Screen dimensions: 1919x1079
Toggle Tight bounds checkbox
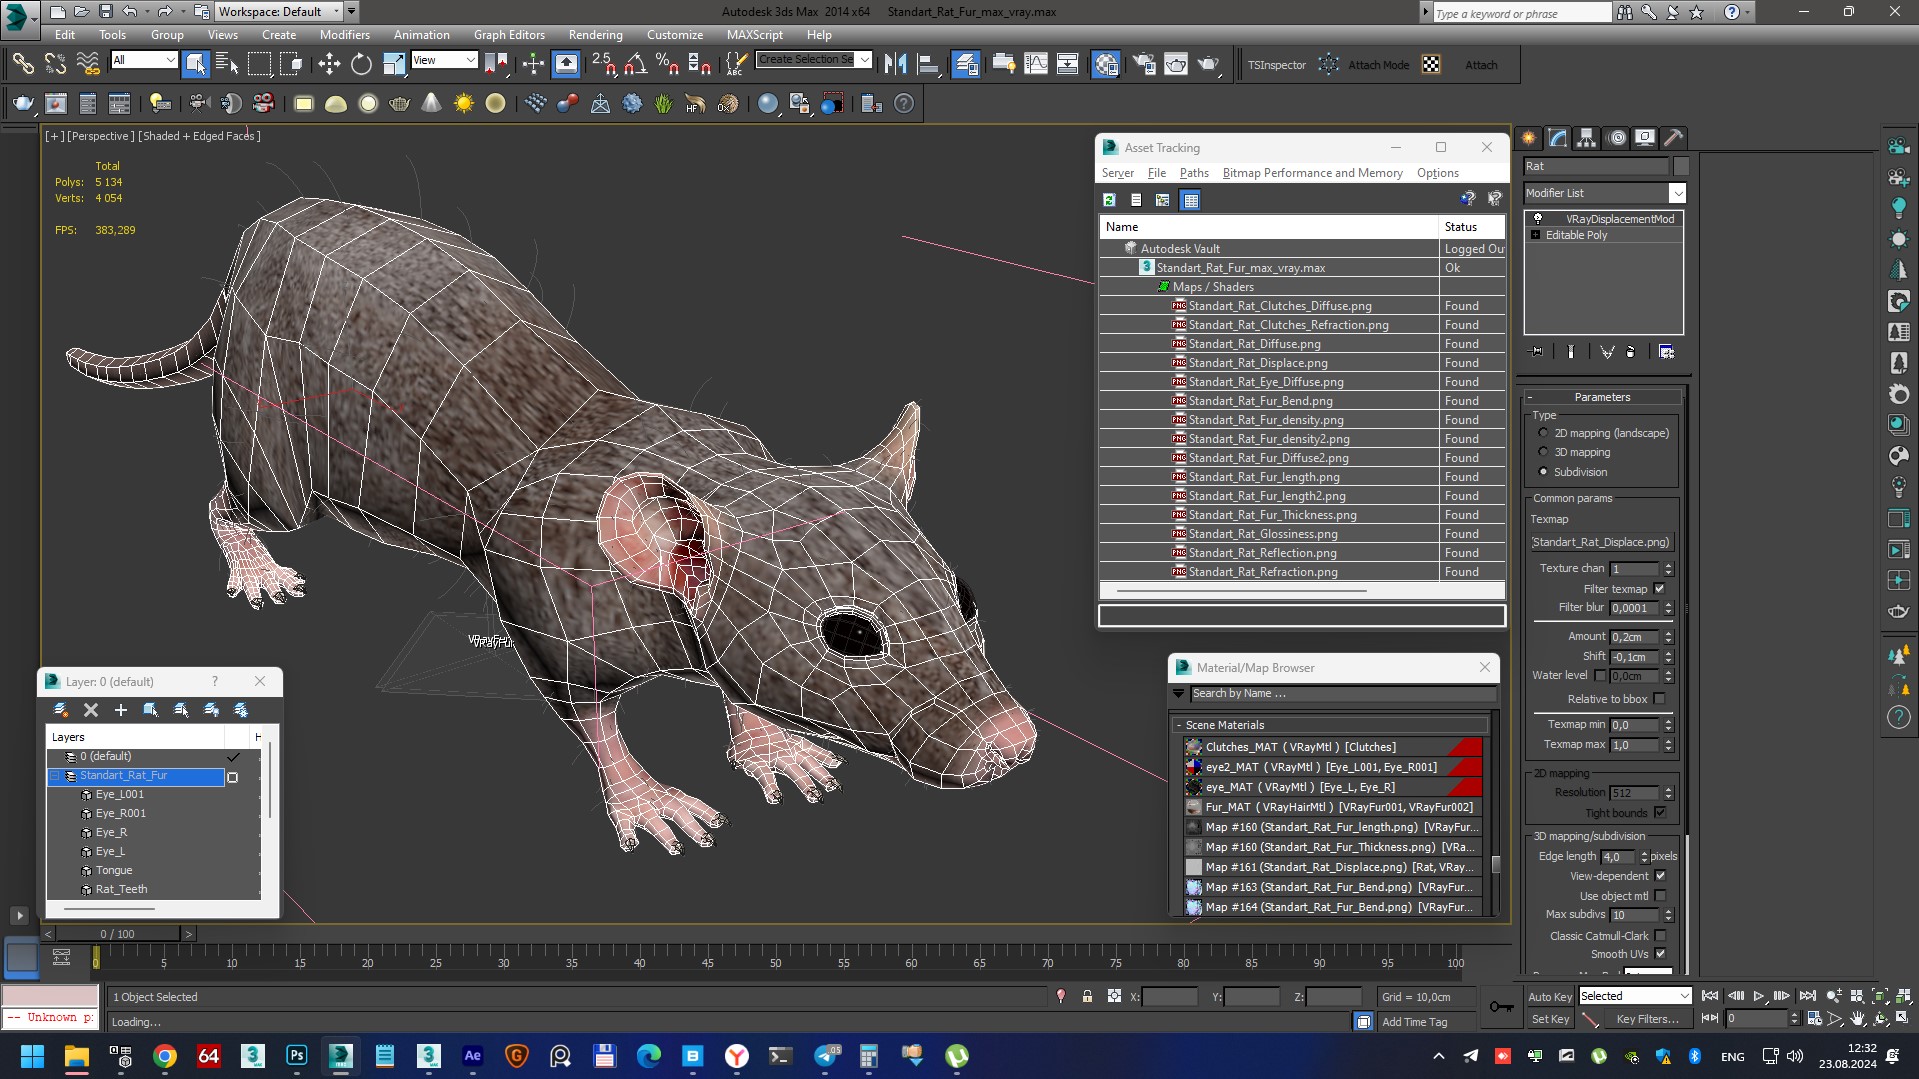pyautogui.click(x=1660, y=813)
